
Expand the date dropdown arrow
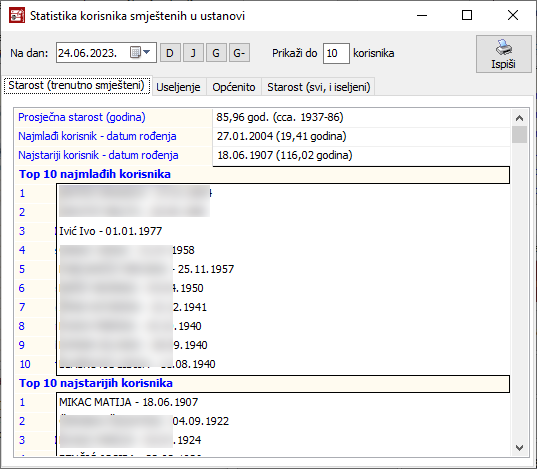click(x=147, y=52)
